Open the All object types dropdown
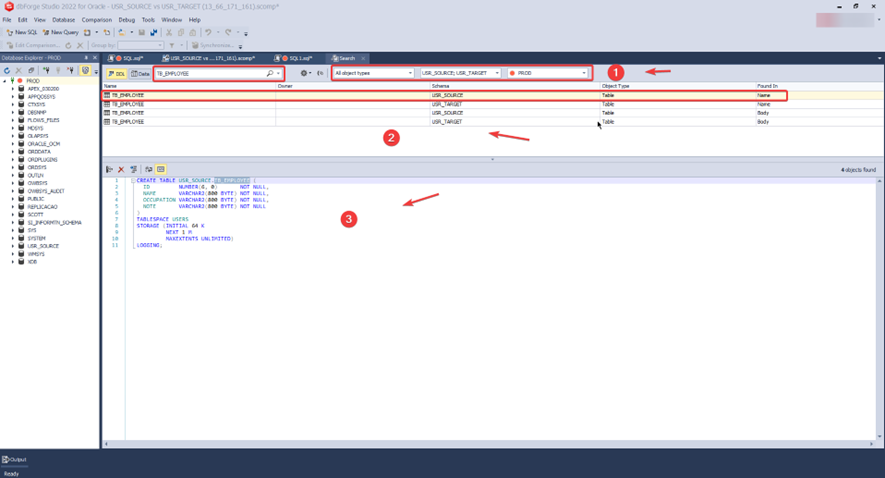This screenshot has height=478, width=885. click(x=373, y=73)
